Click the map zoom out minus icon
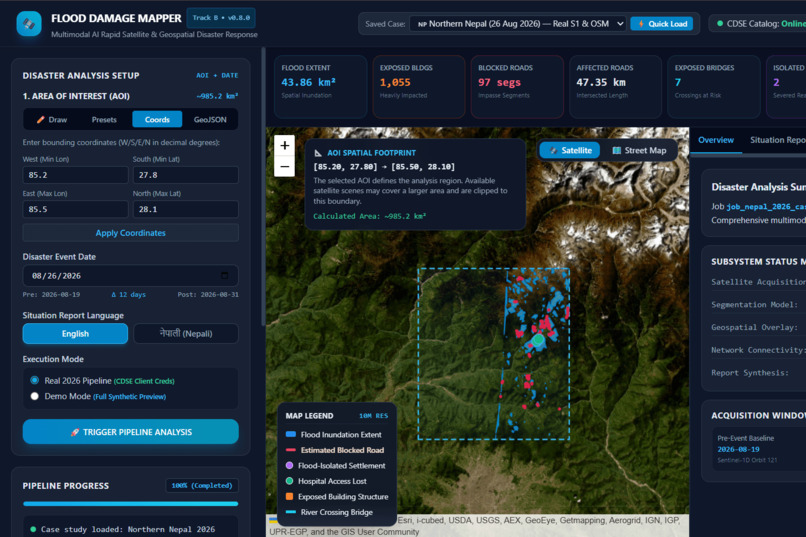The width and height of the screenshot is (806, 537). 284,166
